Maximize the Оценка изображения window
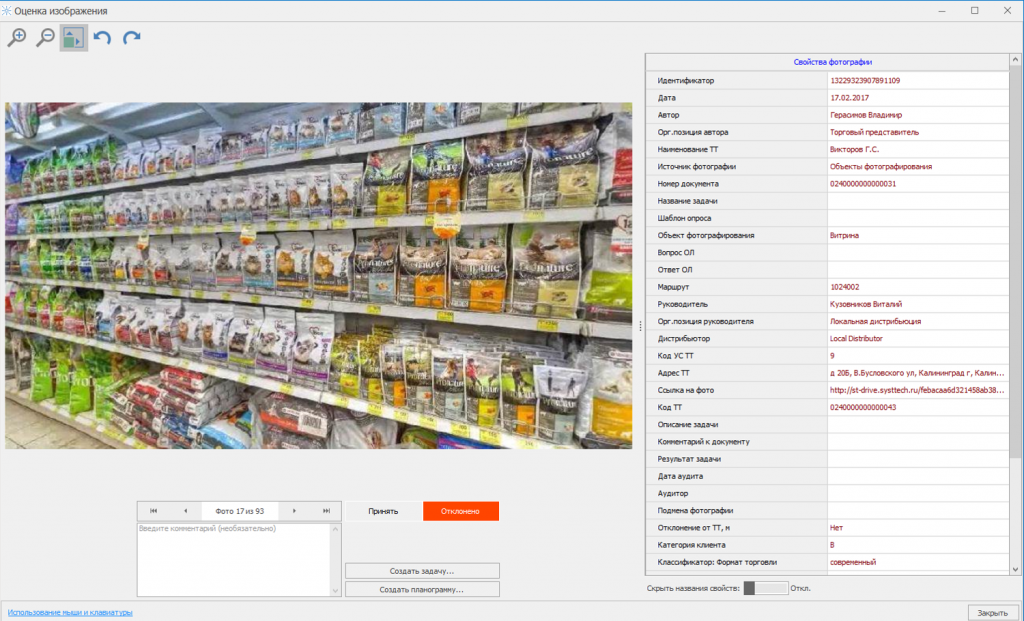This screenshot has height=621, width=1024. coord(974,10)
